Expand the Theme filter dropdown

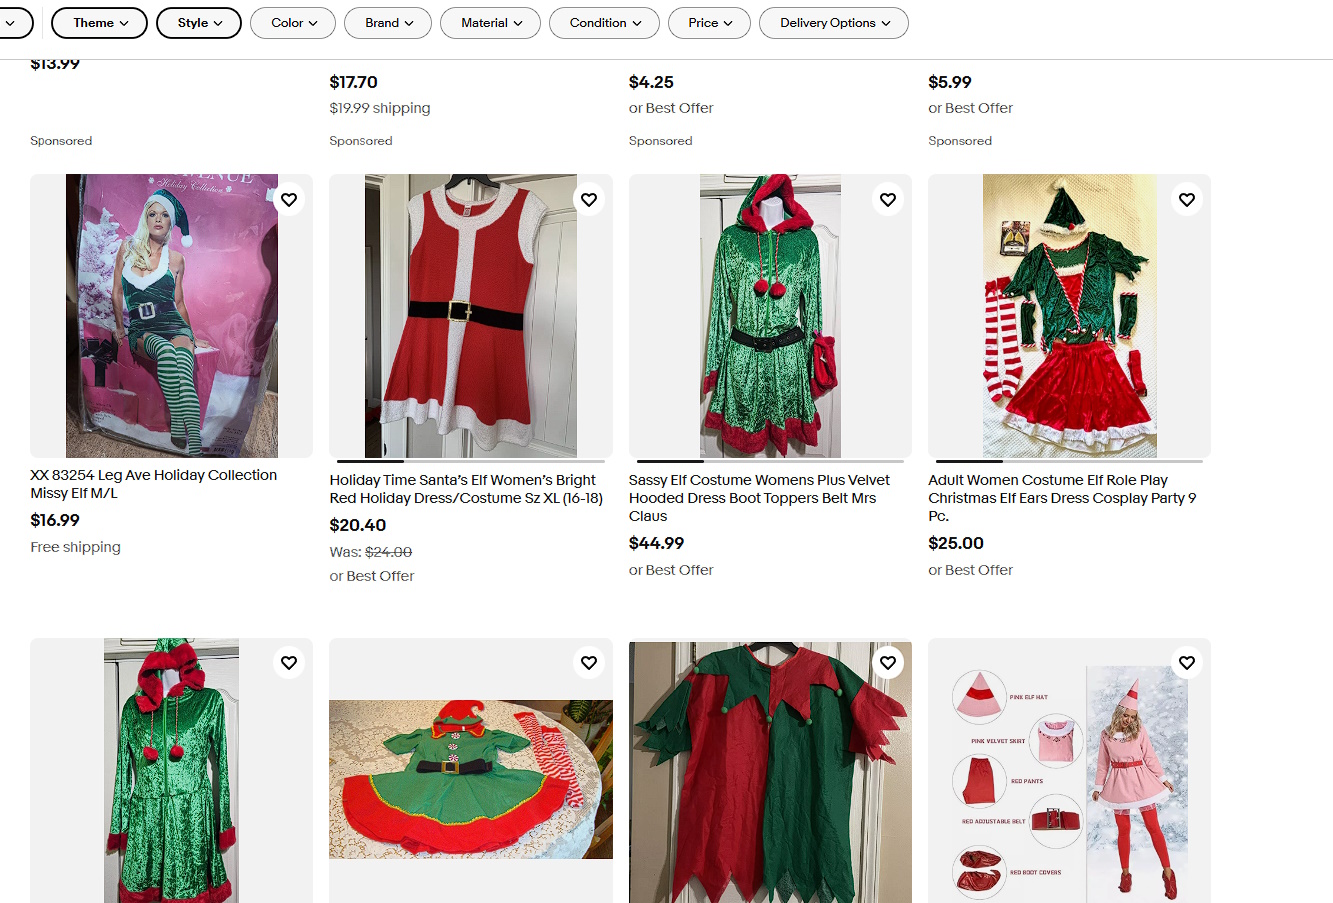pos(99,23)
